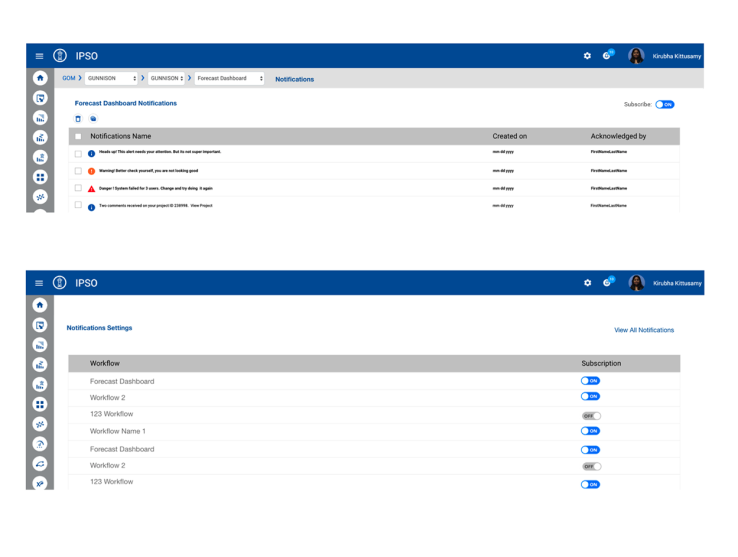This screenshot has height=557, width=738.
Task: Click 'Heads up! This alert needs your attention' text
Action: [x=160, y=152]
